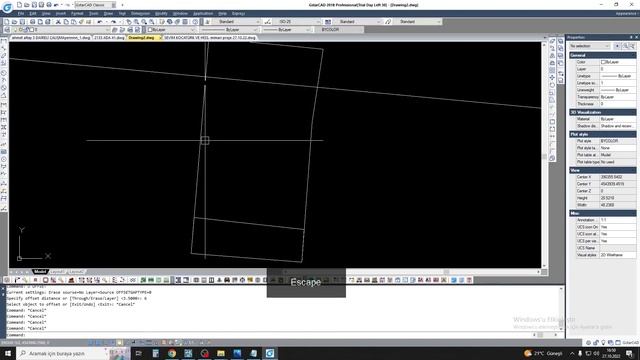Open the layer list dropdown showing 0
Image resolution: width=640 pixels, height=360 pixels.
point(62,30)
